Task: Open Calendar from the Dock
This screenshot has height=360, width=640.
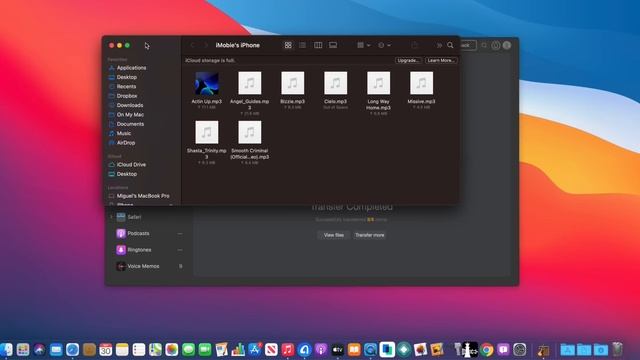Action: click(106, 349)
